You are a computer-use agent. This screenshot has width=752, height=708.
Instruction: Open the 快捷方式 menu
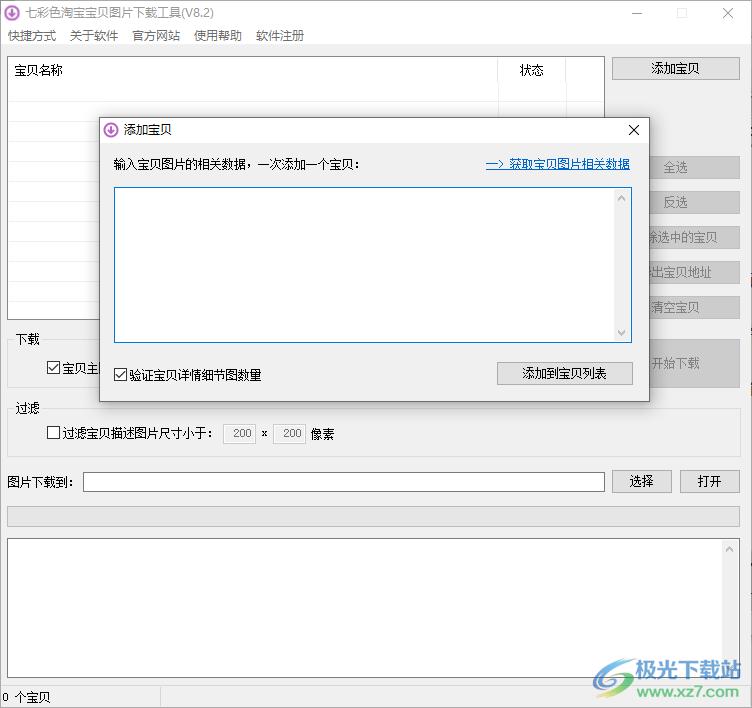[x=32, y=36]
